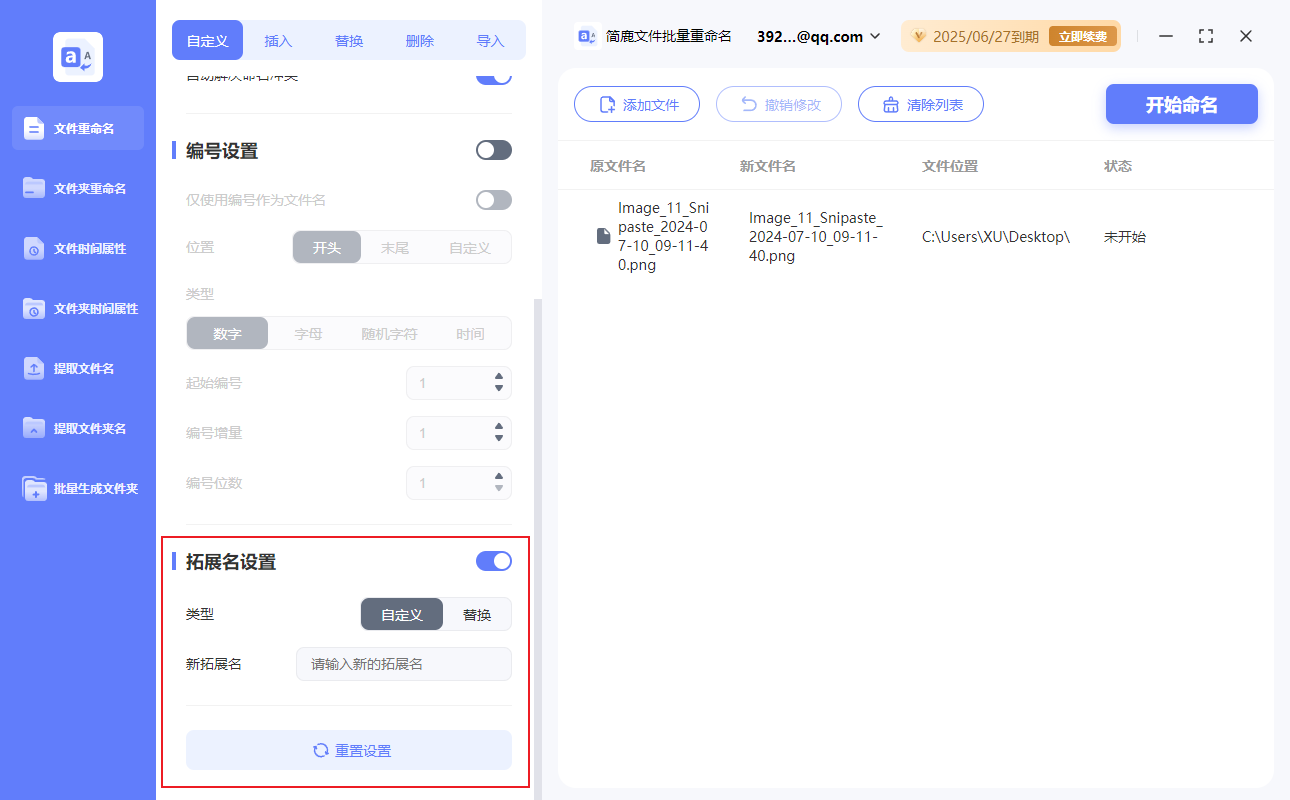This screenshot has height=800, width=1290.
Task: Turn on 仅使用编号作为文件名 switch
Action: point(493,199)
